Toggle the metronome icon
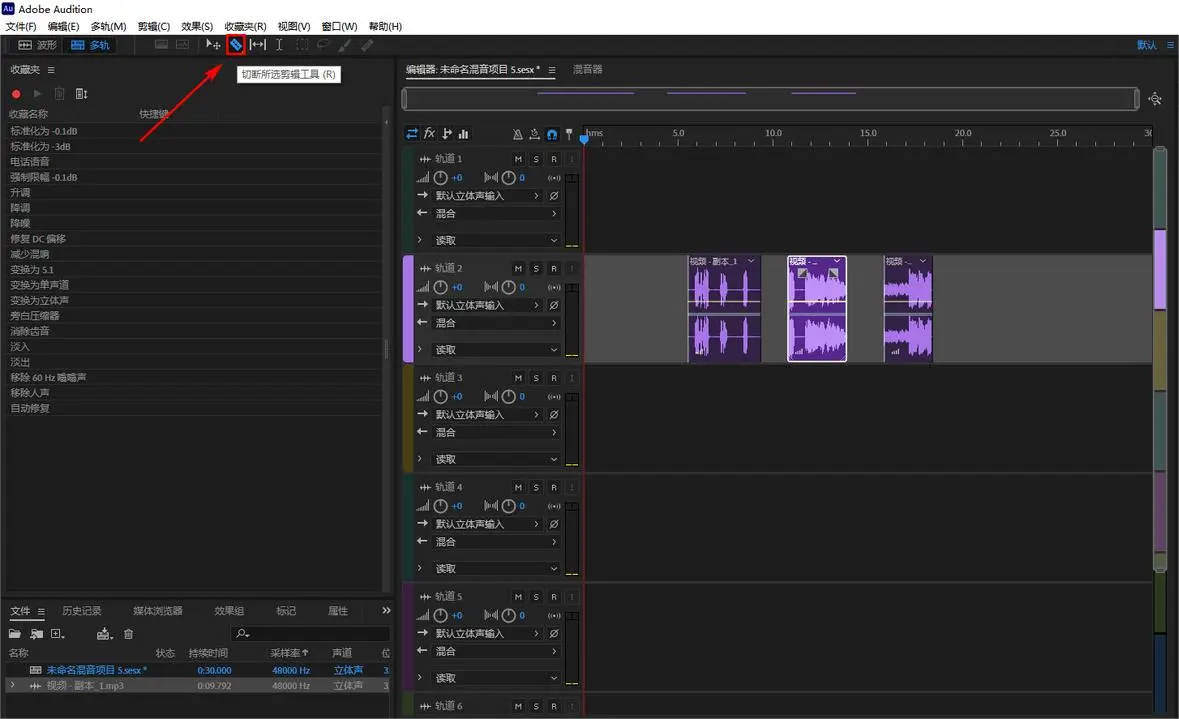The width and height of the screenshot is (1179, 719). point(517,135)
